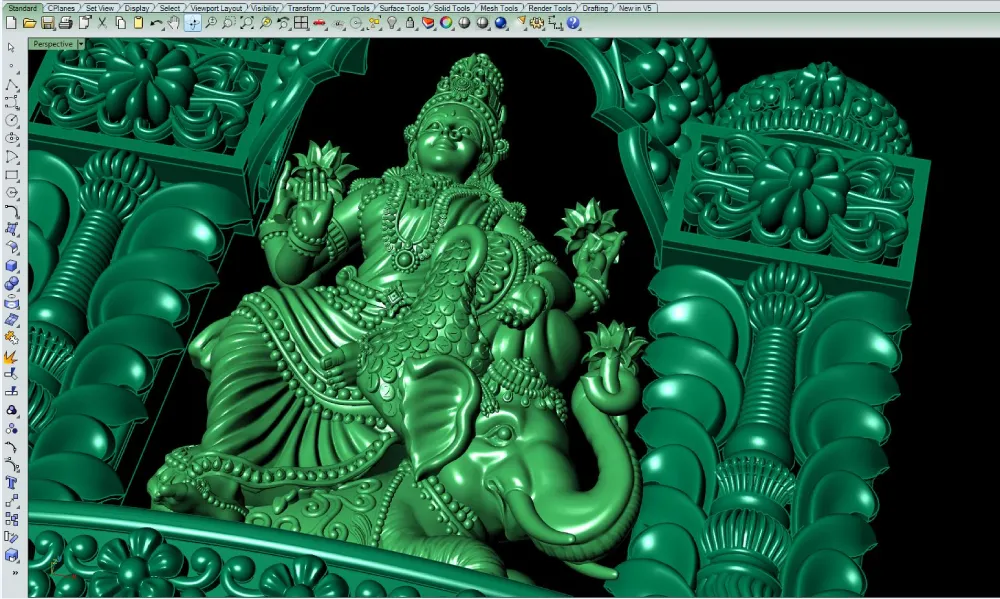This screenshot has width=1000, height=599.
Task: Switch to the Visibility tab
Action: pos(265,8)
